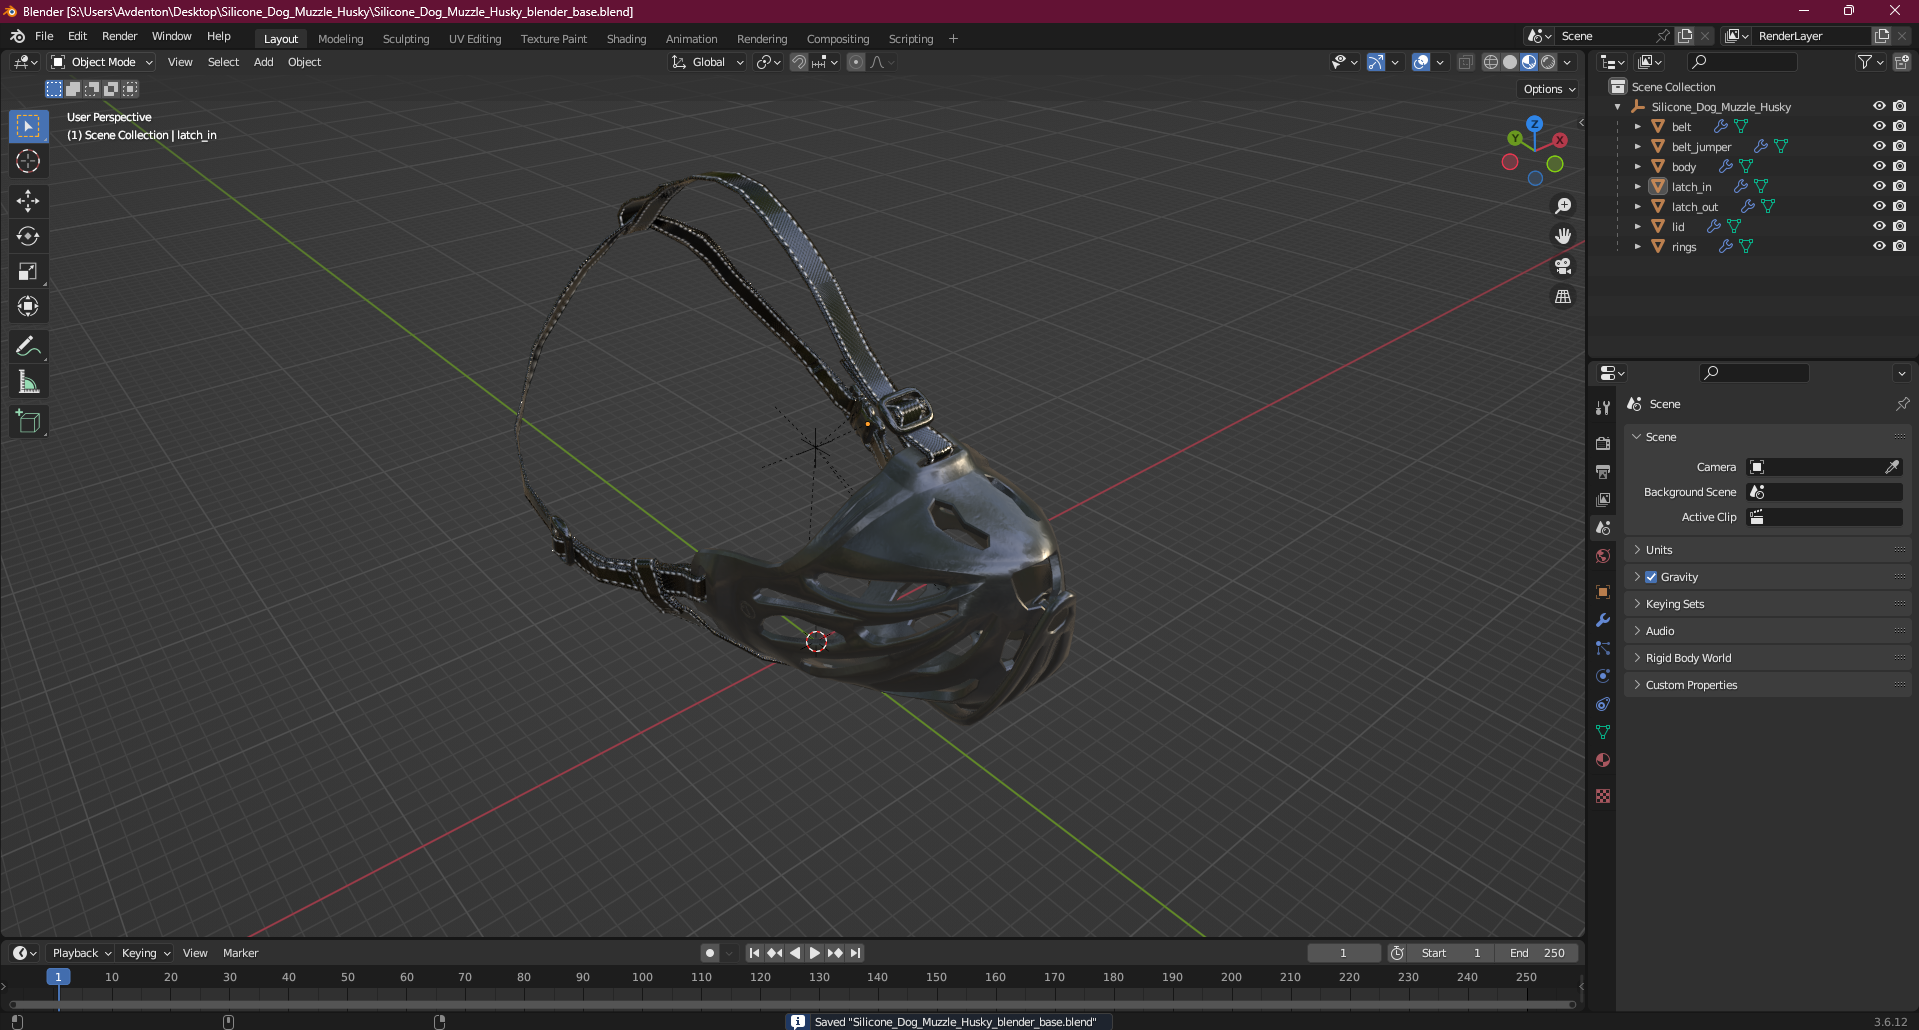Open the Object Mode dropdown
1919x1030 pixels.
pyautogui.click(x=102, y=62)
